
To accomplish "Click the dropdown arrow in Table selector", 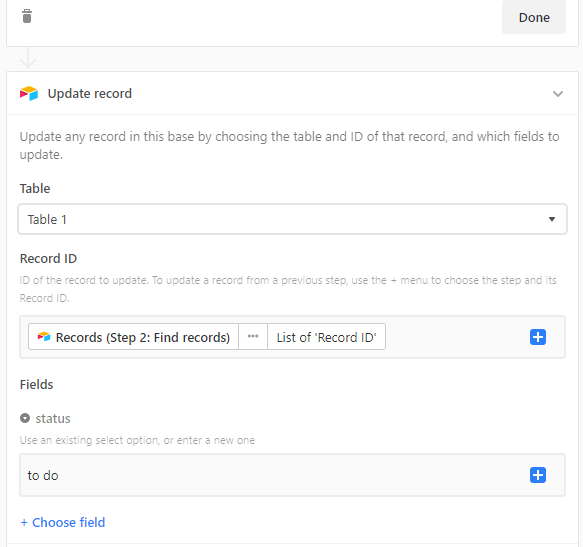I will (x=552, y=219).
